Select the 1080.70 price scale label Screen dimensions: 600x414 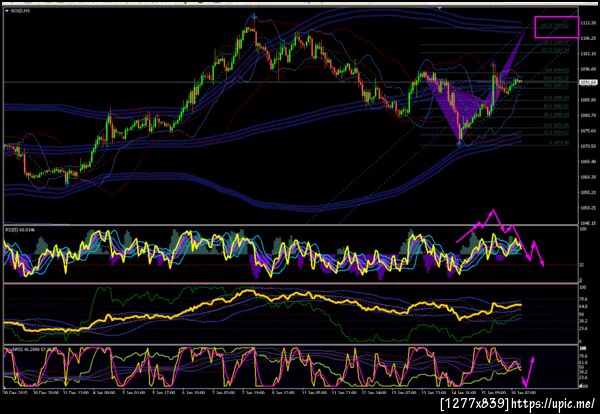pos(589,115)
